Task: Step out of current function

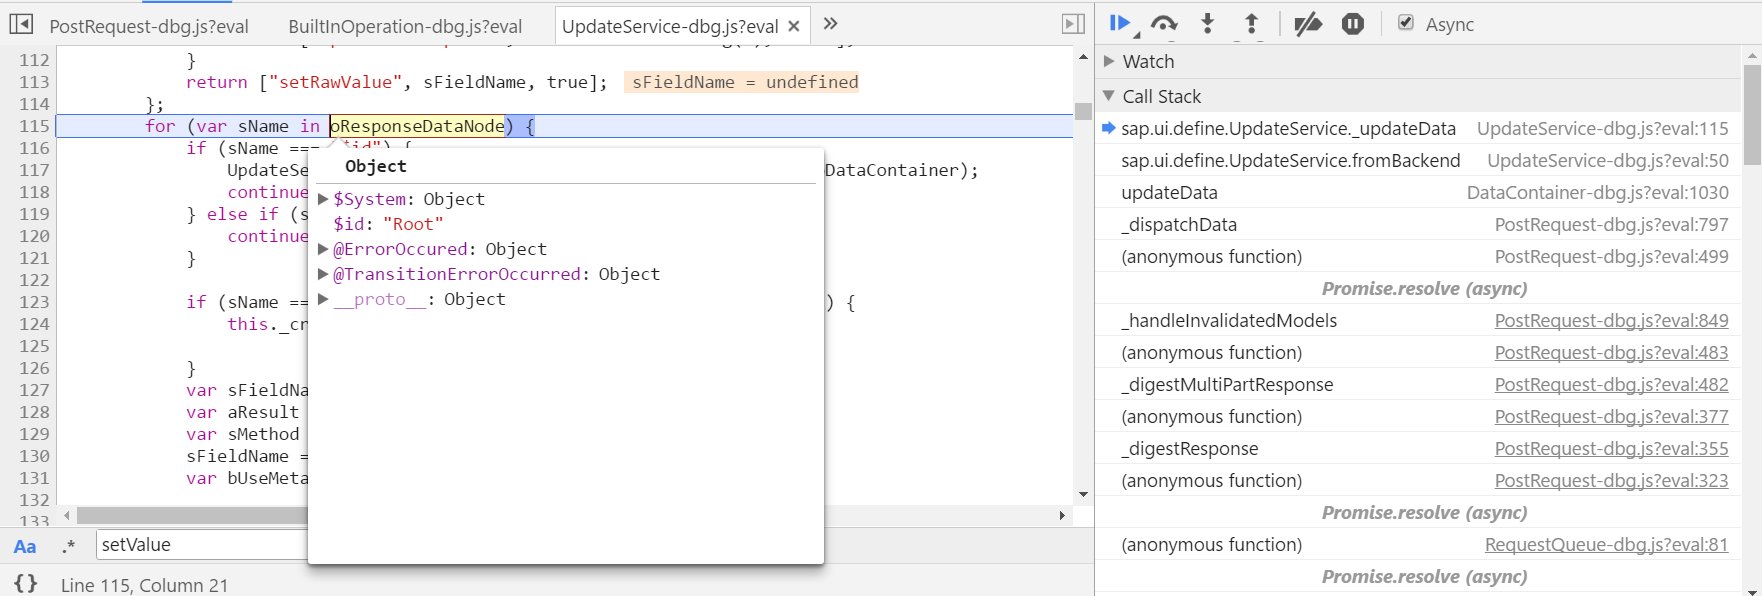Action: pos(1251,24)
